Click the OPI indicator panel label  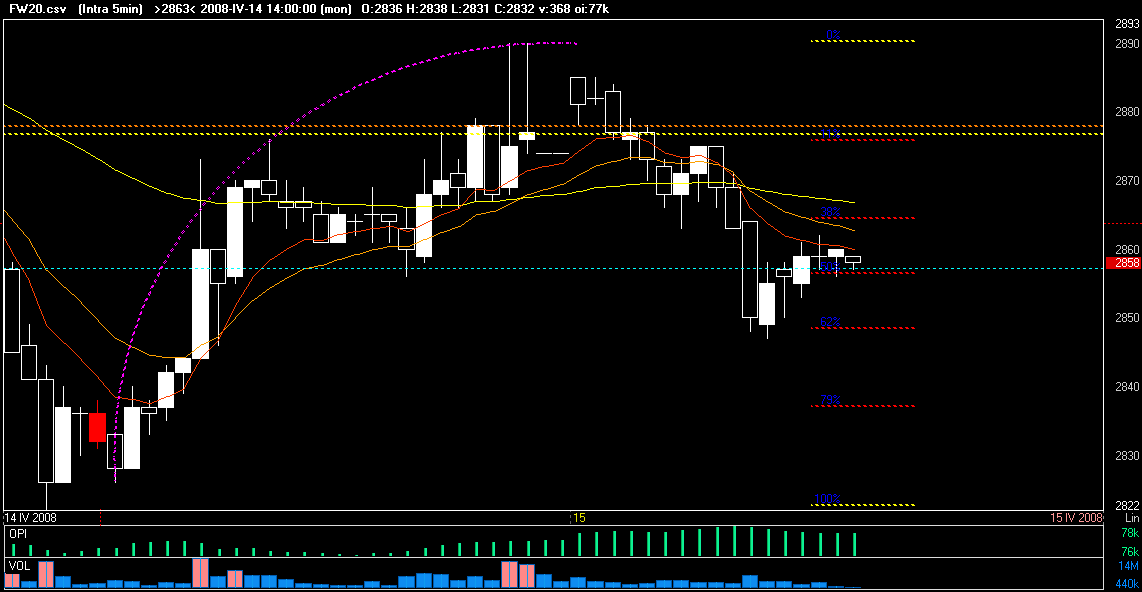click(x=18, y=534)
